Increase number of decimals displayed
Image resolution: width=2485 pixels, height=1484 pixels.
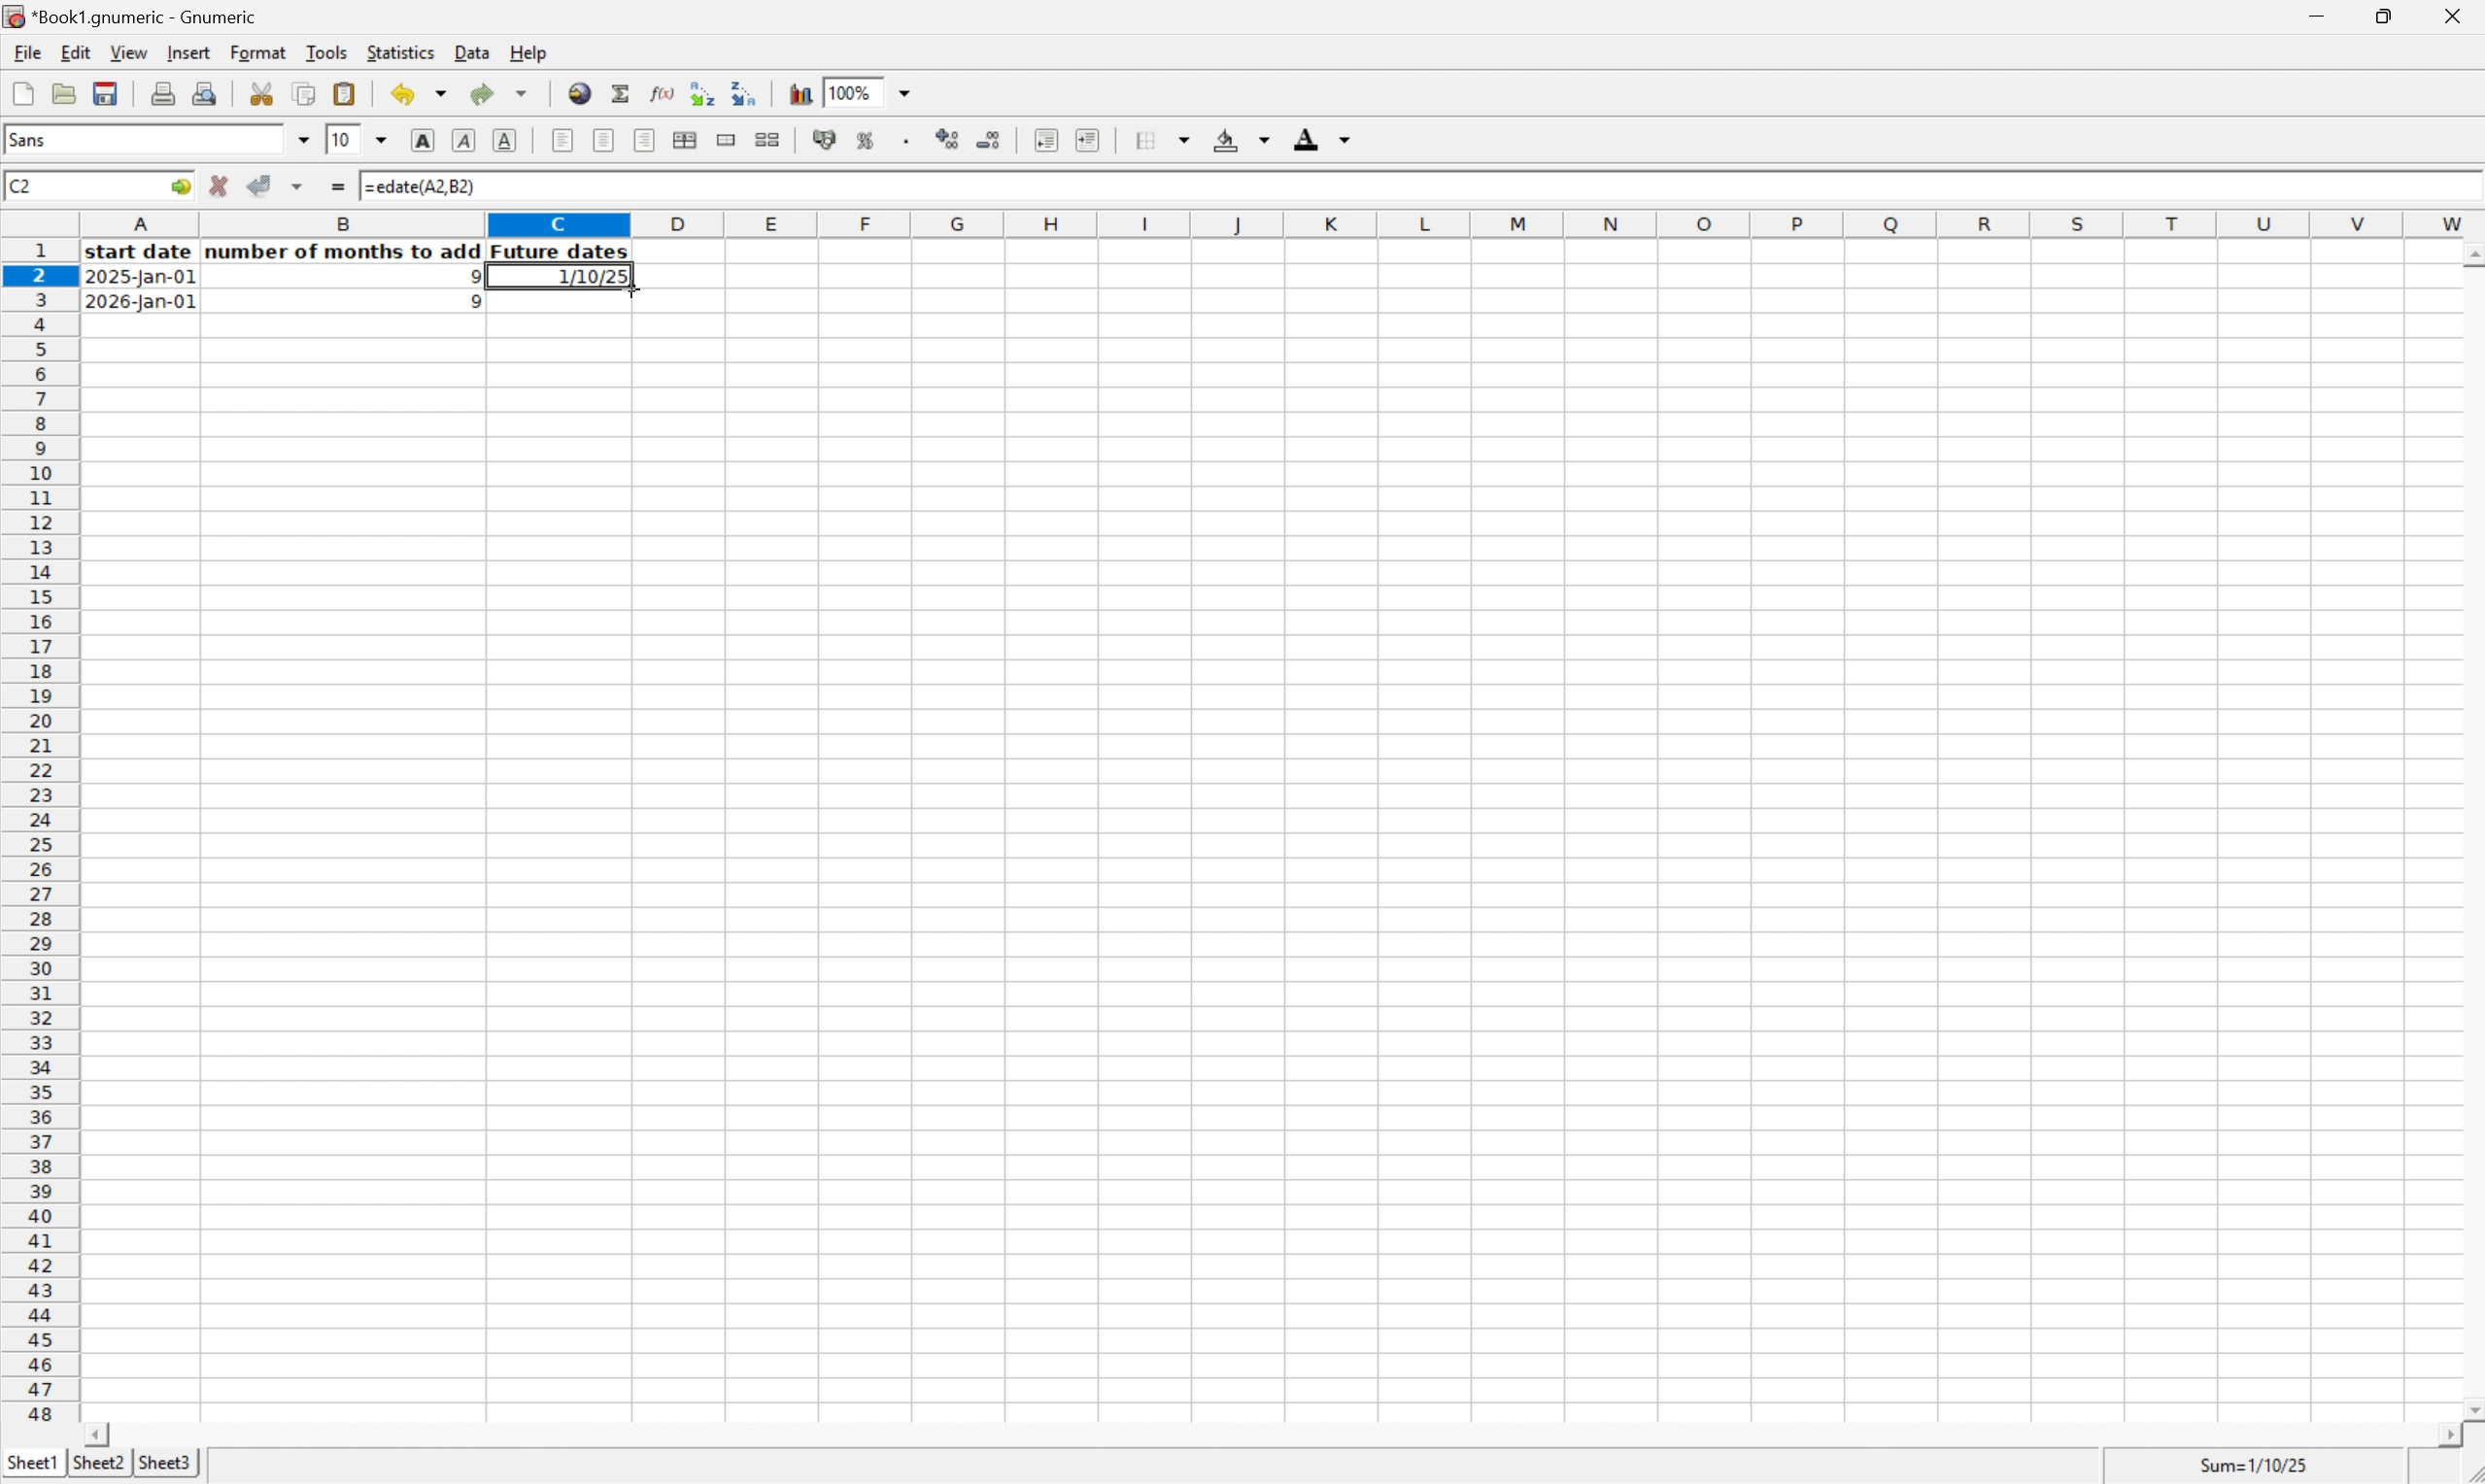[x=948, y=140]
